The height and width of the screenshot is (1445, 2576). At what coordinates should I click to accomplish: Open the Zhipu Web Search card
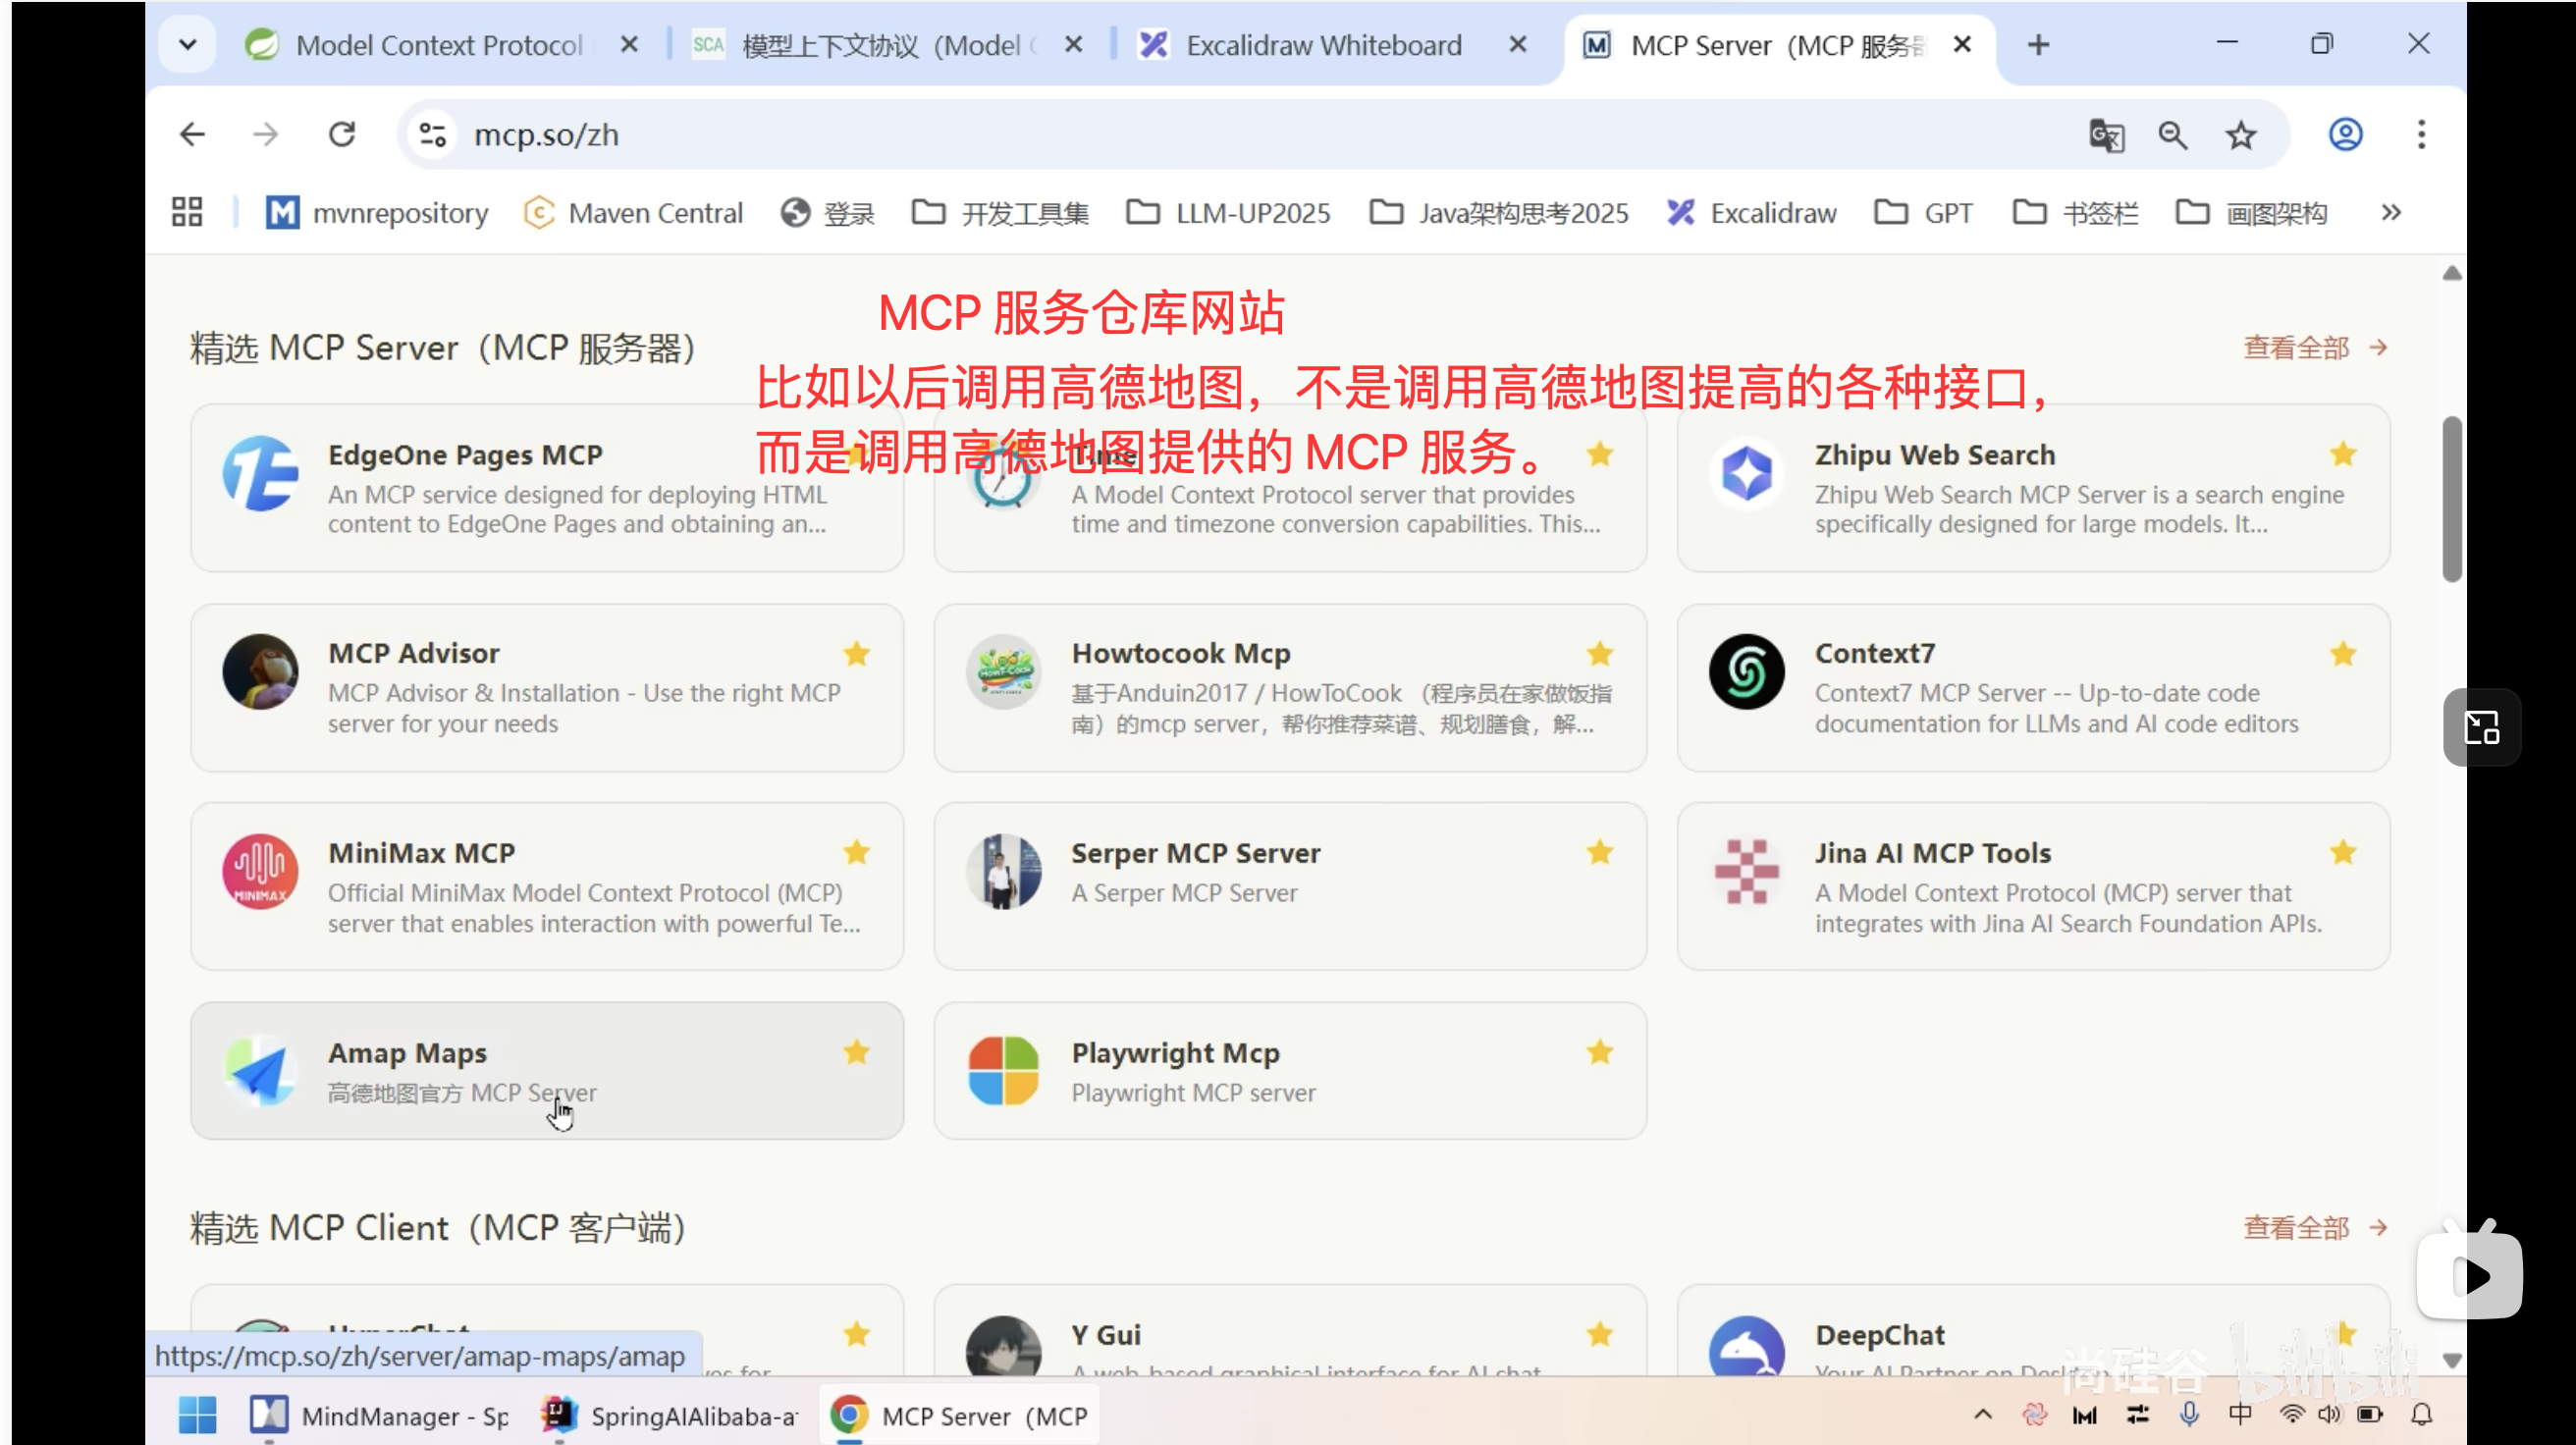[2033, 488]
